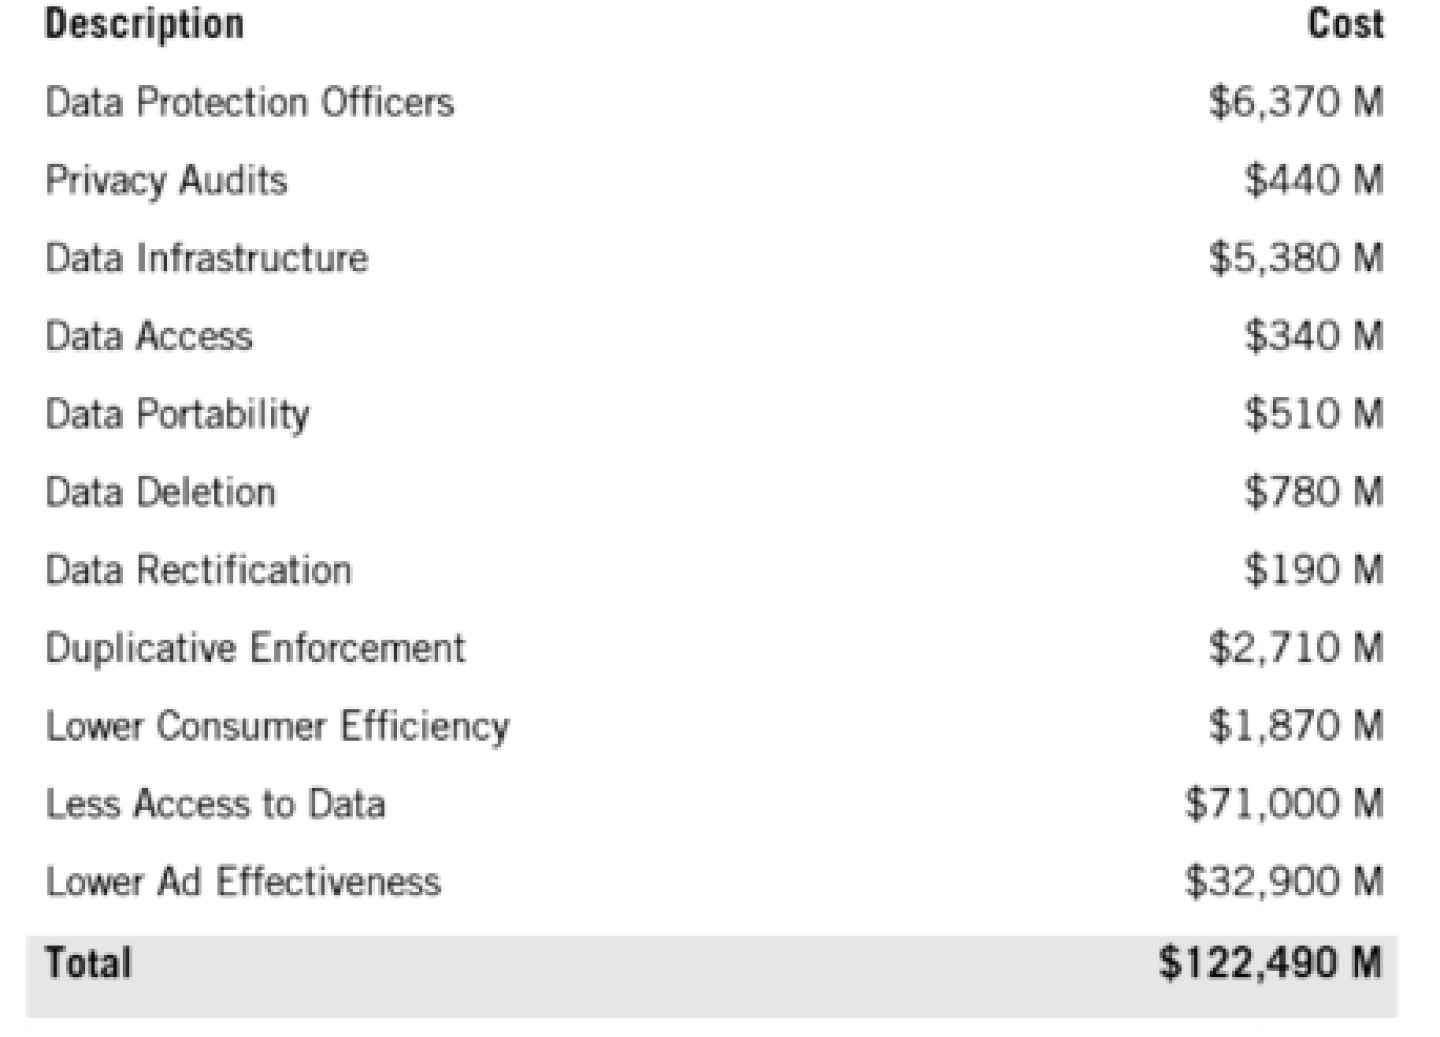Click the $71,000 M Less Access value
Screen dimensions: 1440x1037
pyautogui.click(x=1284, y=804)
